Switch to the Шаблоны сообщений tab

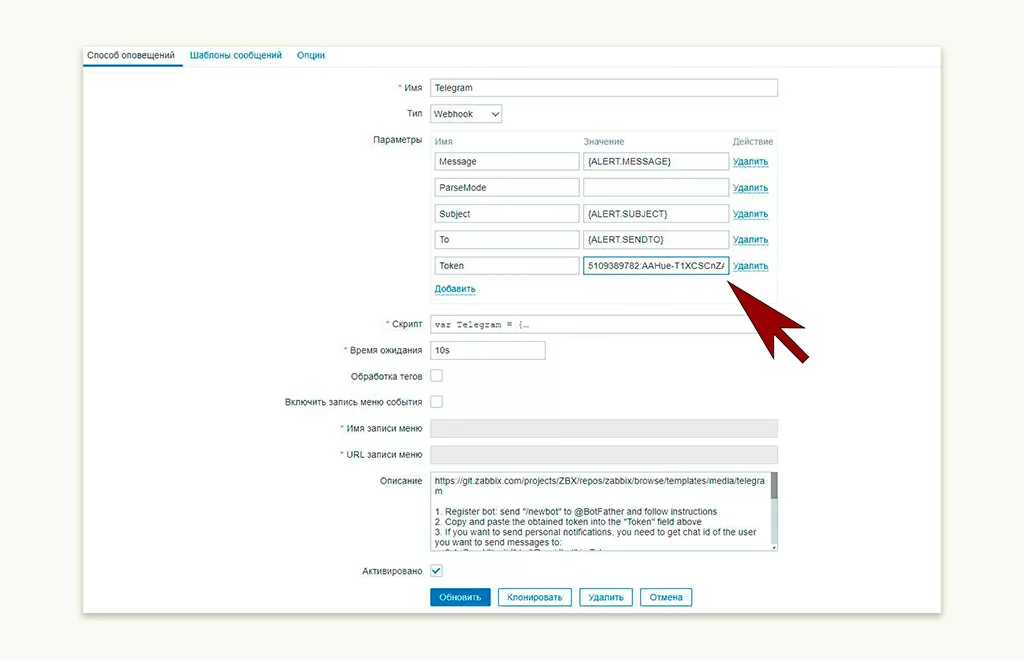tap(236, 55)
